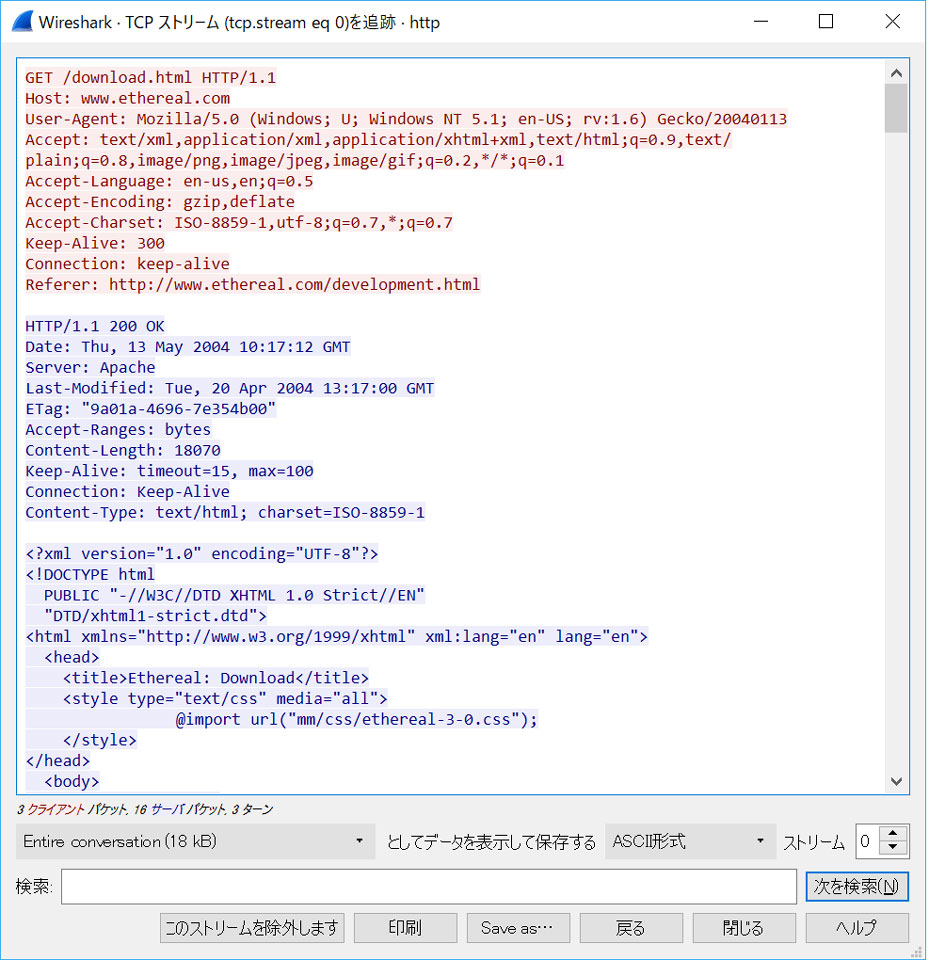Click the scrollbar down arrow
929x960 pixels.
(x=897, y=781)
